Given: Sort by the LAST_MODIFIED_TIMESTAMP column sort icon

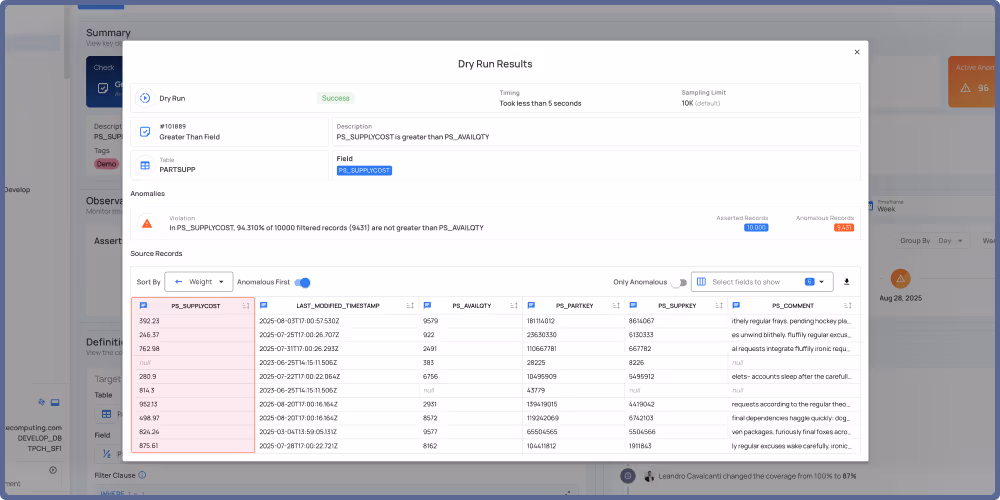Looking at the screenshot, I should pyautogui.click(x=411, y=306).
